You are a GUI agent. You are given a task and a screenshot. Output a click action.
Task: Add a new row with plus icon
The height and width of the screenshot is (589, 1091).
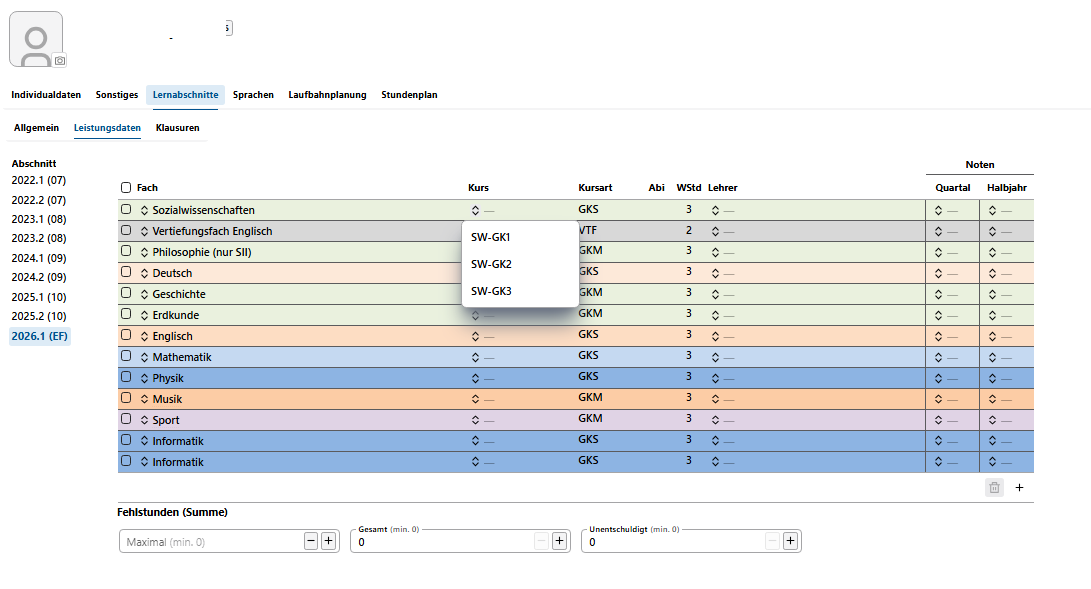[1019, 487]
